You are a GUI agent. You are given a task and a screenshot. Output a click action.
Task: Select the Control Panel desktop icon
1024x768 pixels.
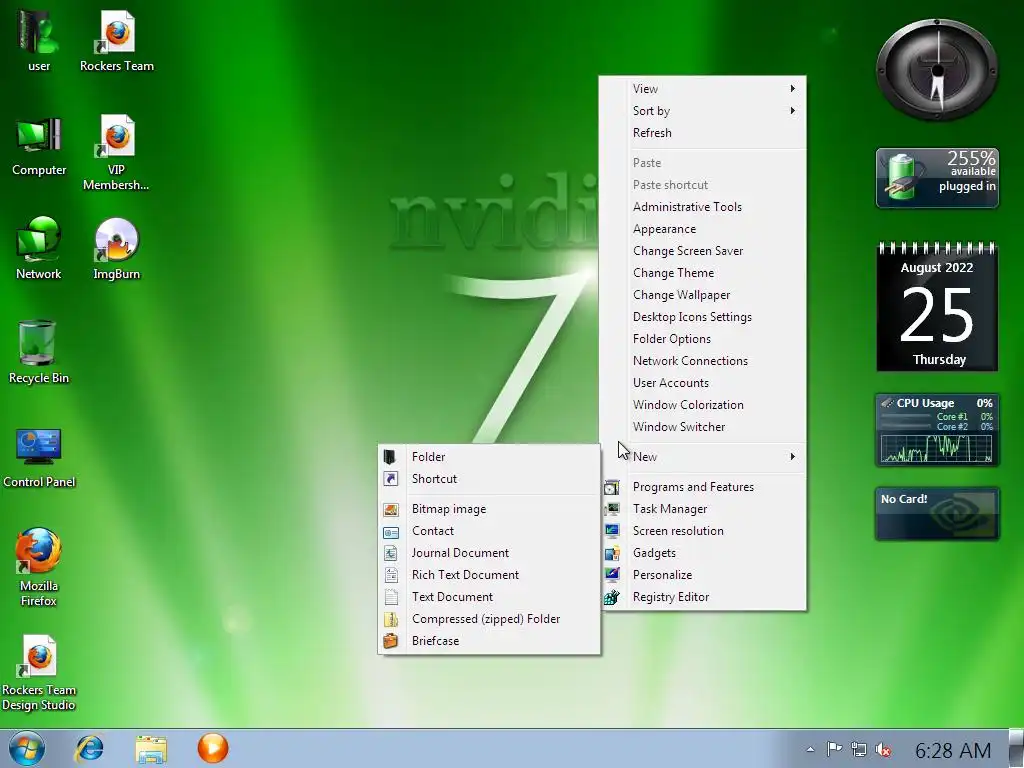pyautogui.click(x=39, y=457)
